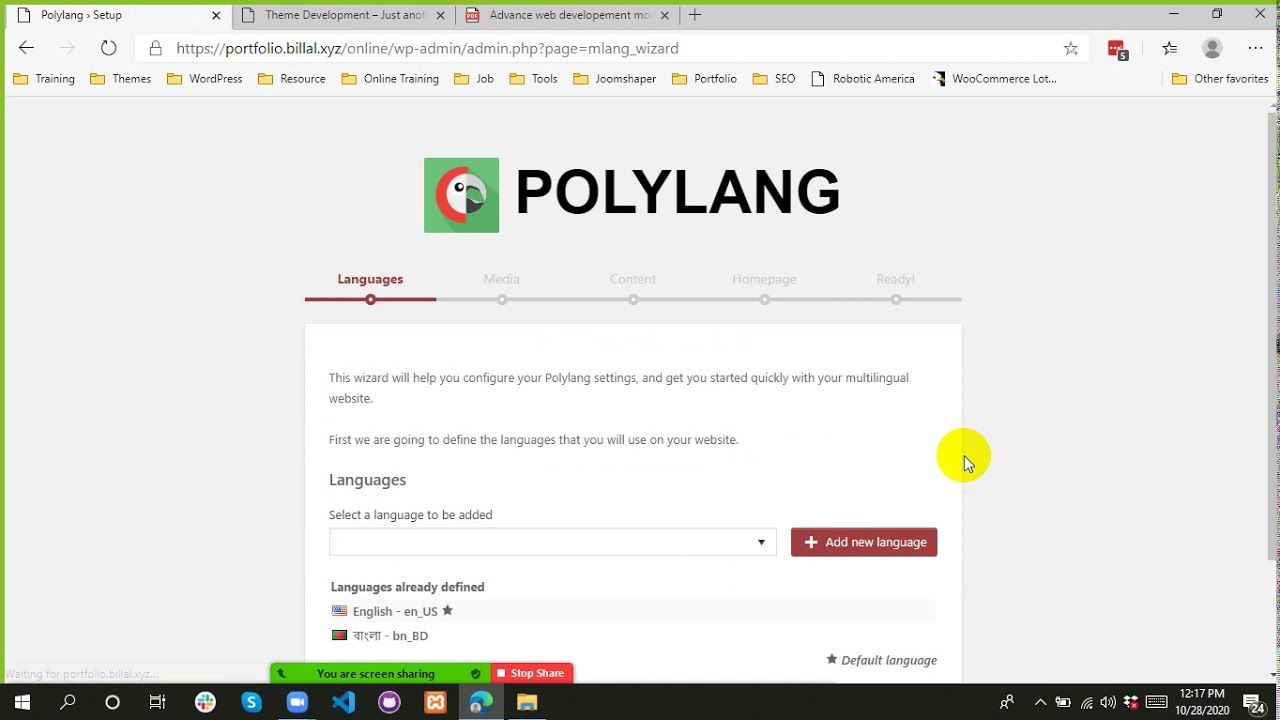Open the Other favorites folder

1219,79
